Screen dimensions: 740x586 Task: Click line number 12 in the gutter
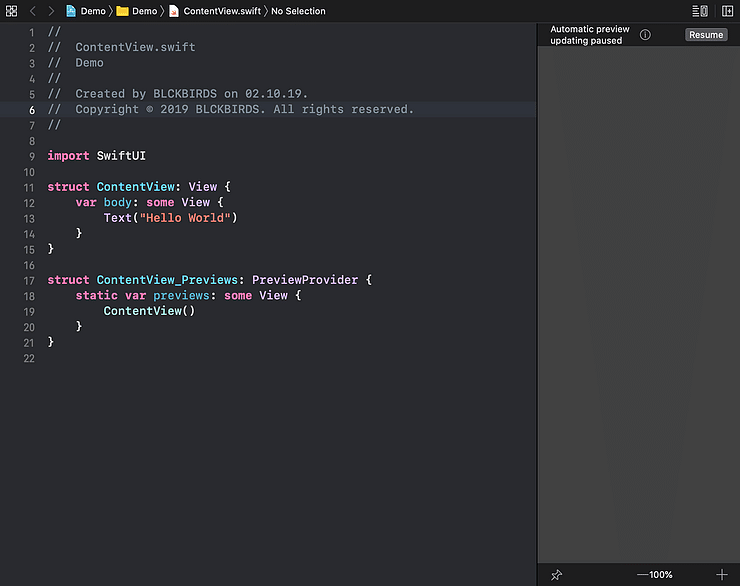click(29, 202)
